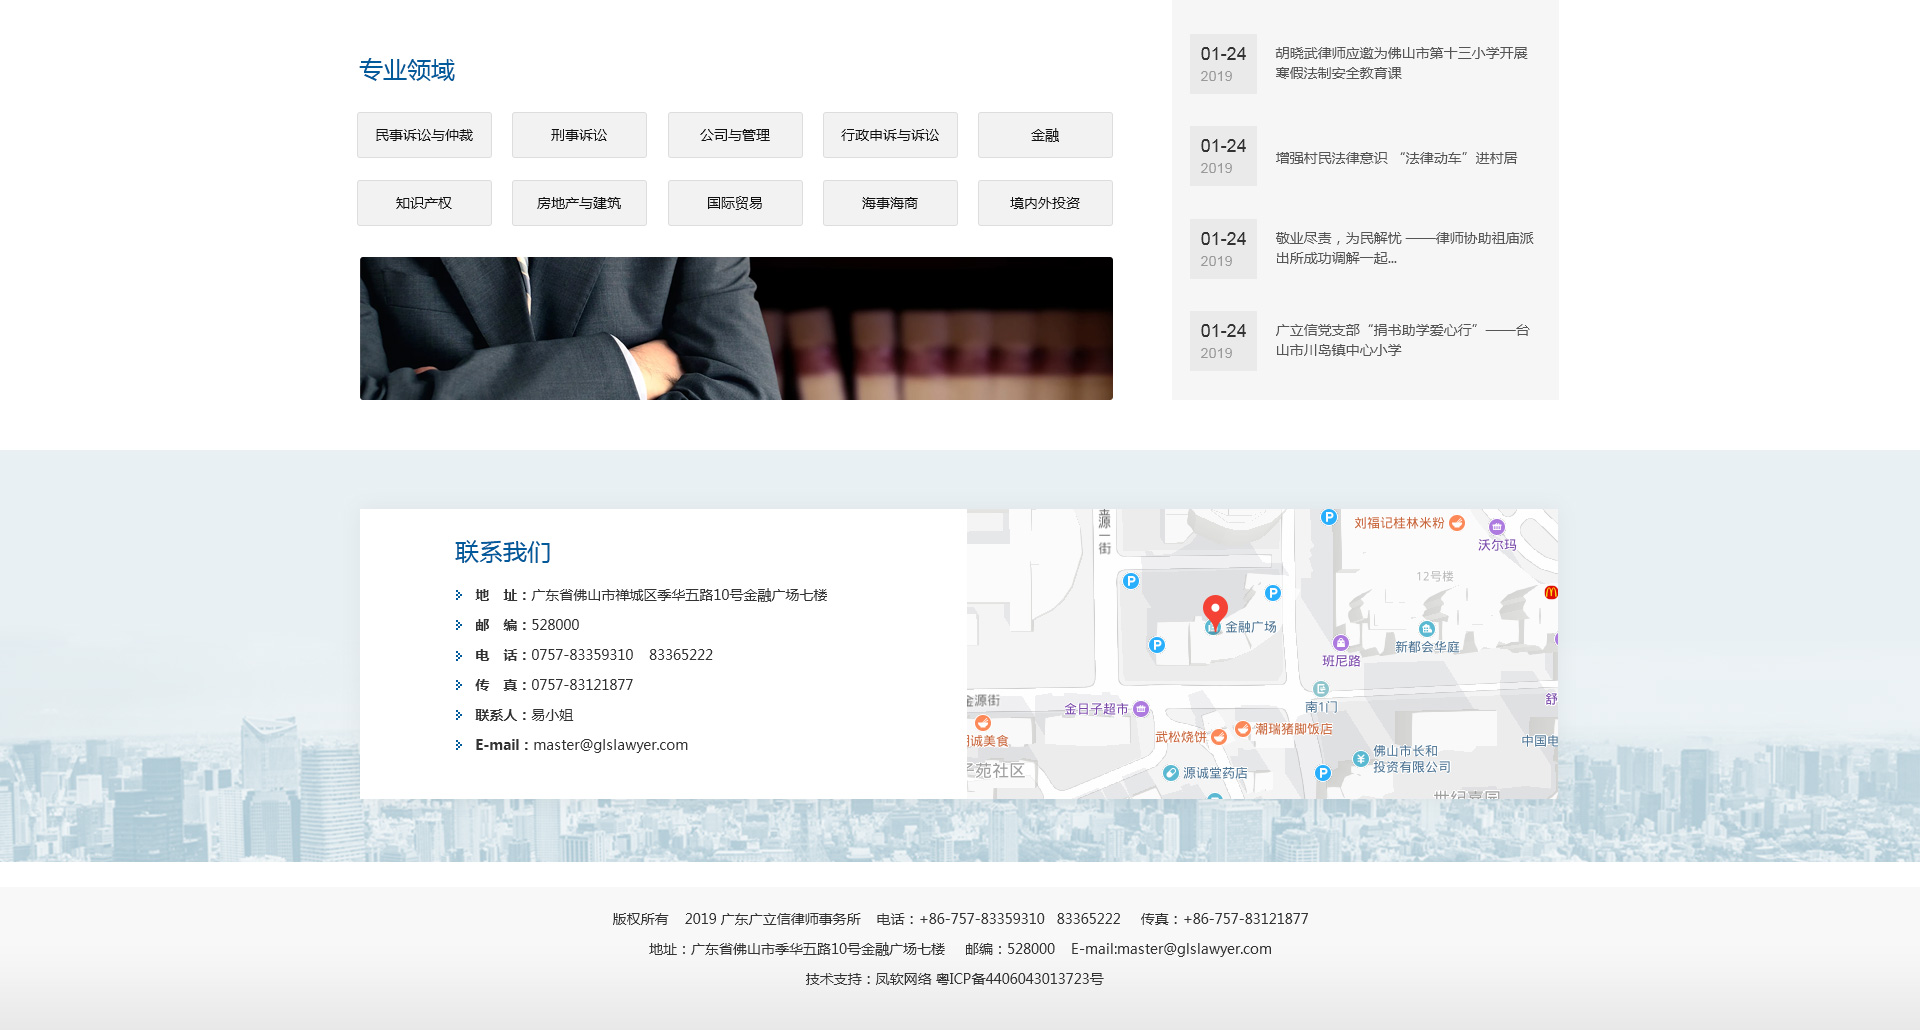Open news about 胡晓武律师 school safety lecture
The image size is (1920, 1030).
pos(1401,63)
